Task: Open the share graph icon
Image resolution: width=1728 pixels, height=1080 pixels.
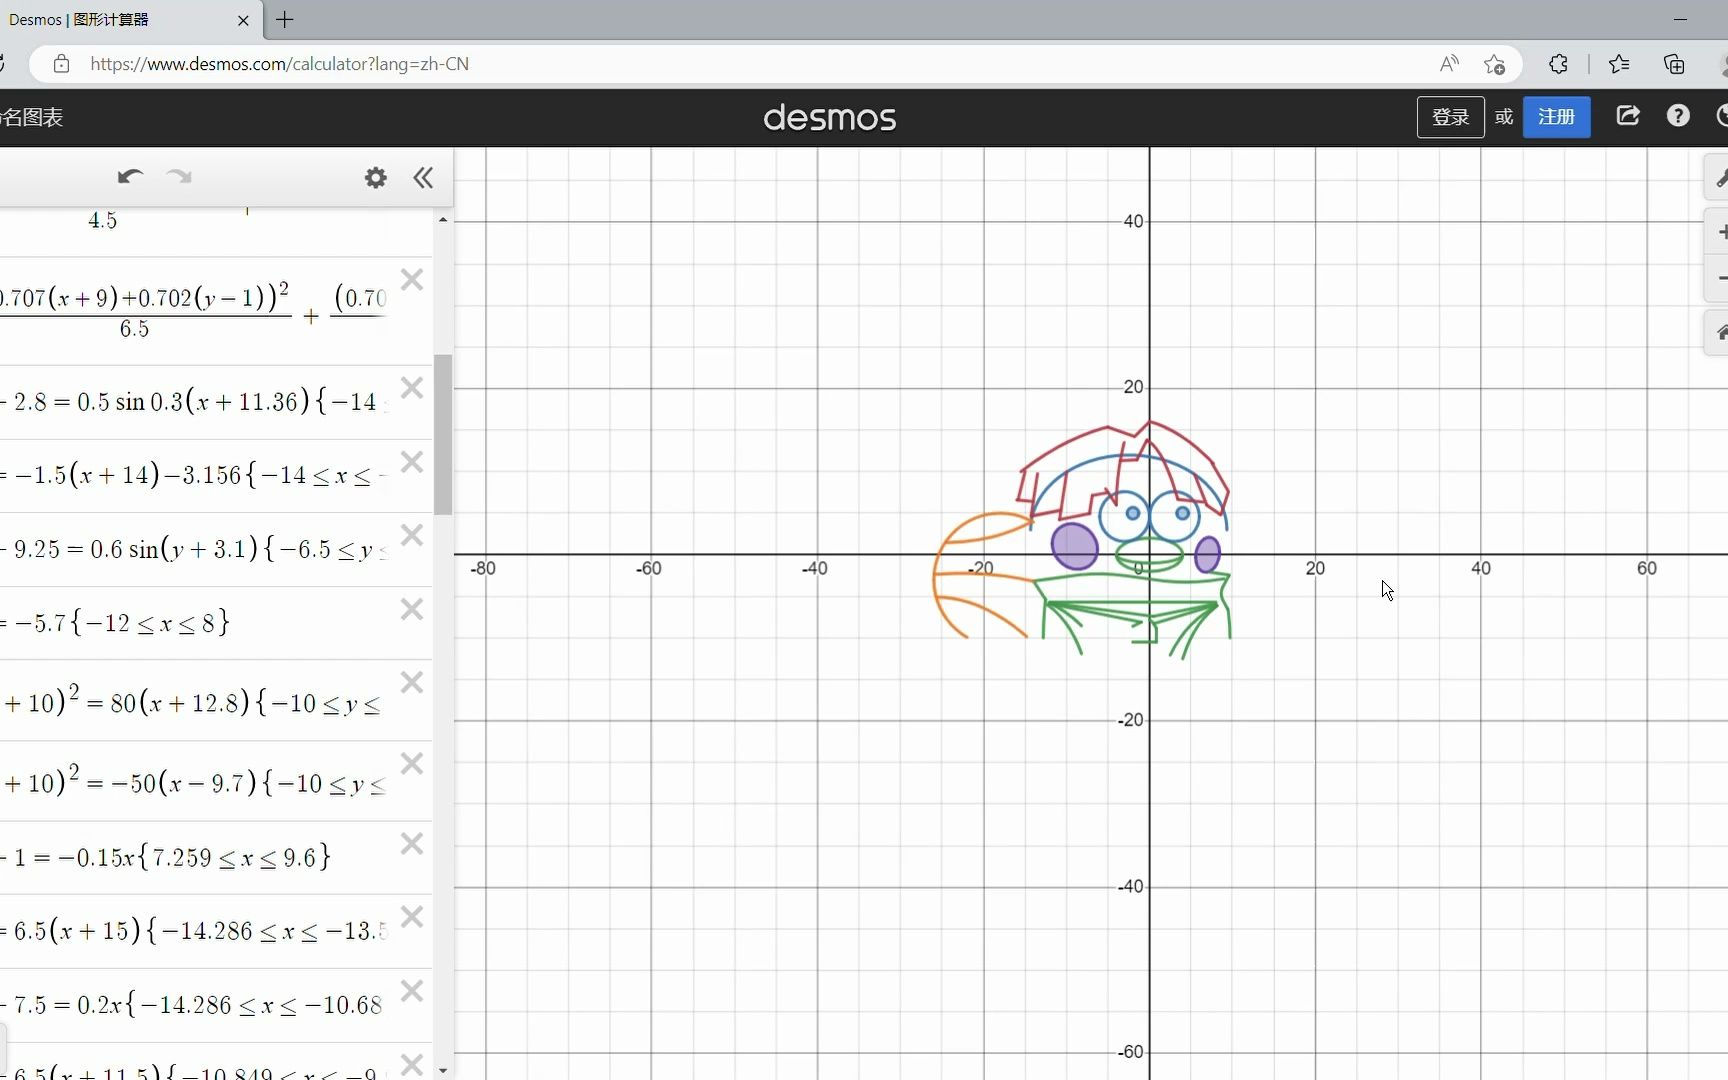Action: [x=1628, y=116]
